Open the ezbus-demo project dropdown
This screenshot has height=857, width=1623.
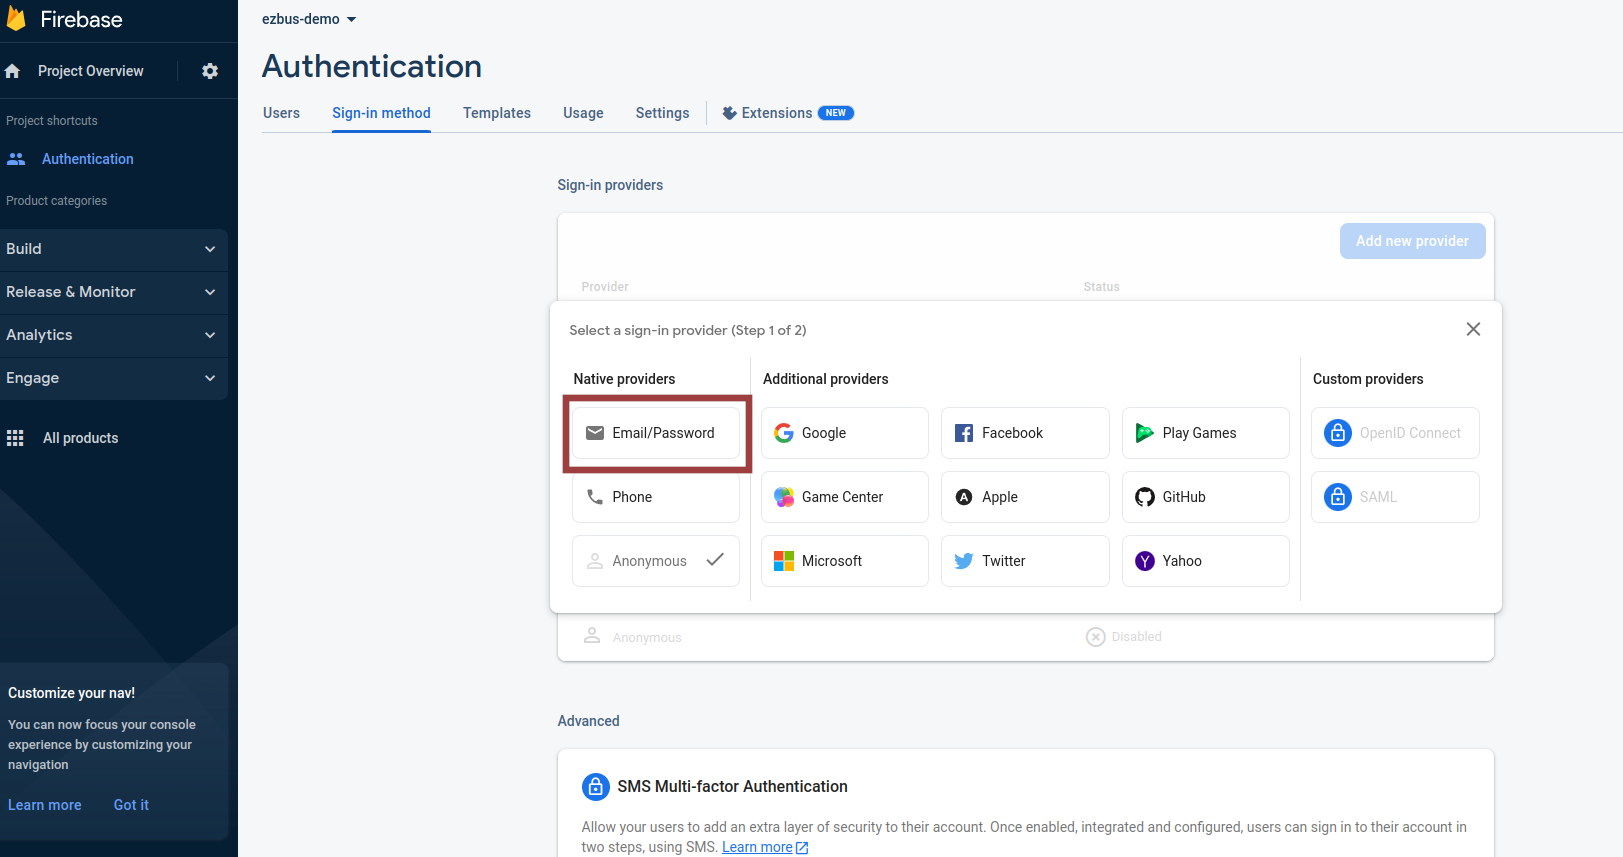pyautogui.click(x=309, y=19)
